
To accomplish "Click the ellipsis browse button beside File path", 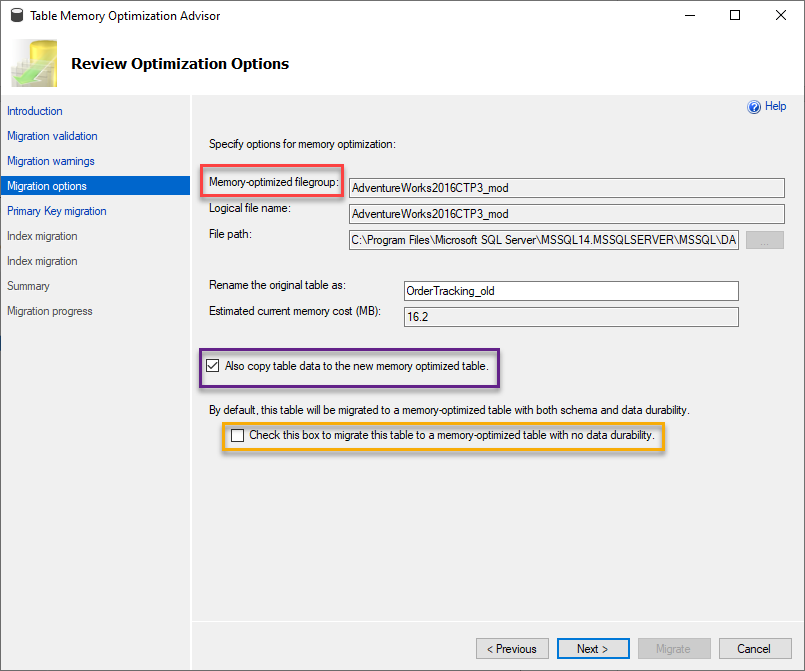I will (764, 240).
